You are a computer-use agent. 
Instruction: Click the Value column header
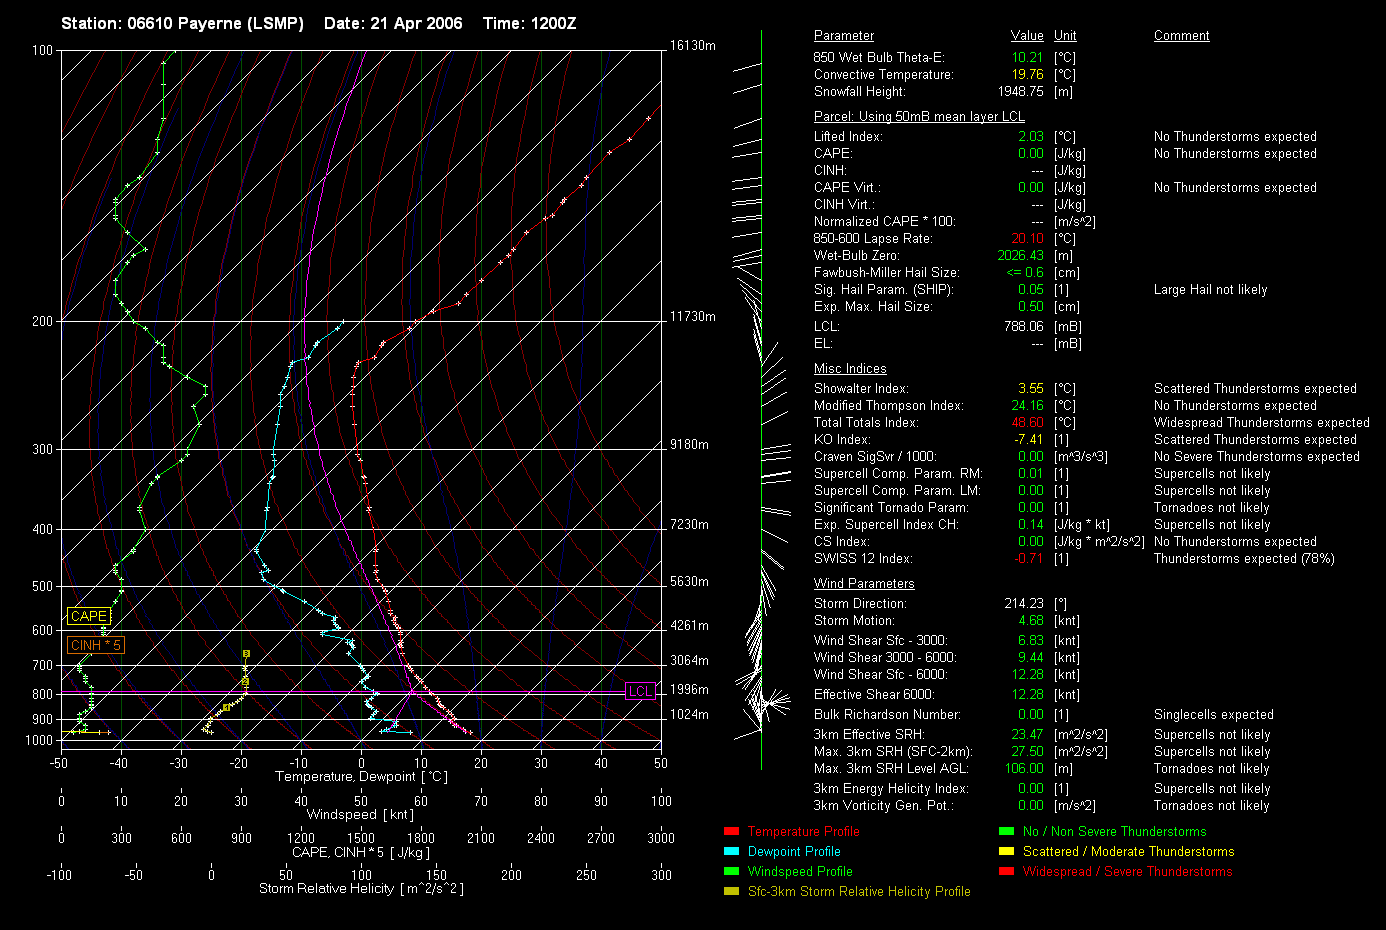(x=1027, y=36)
